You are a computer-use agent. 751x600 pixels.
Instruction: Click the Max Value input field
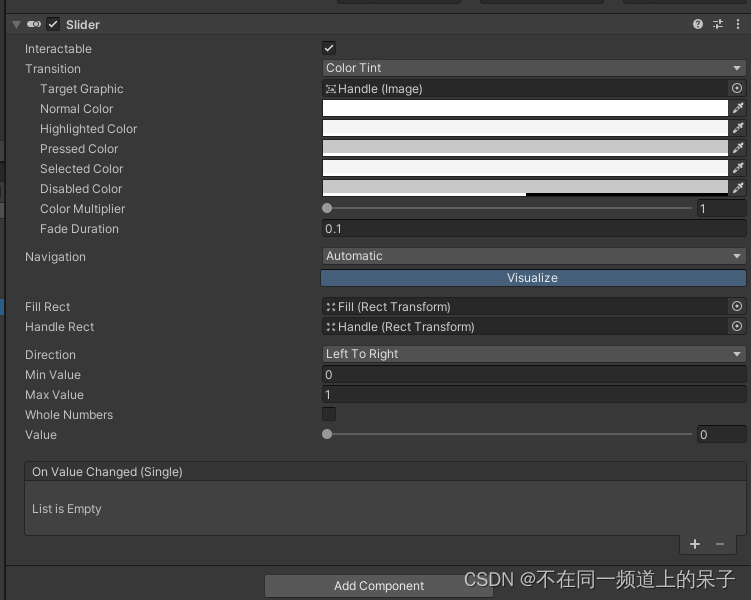534,395
